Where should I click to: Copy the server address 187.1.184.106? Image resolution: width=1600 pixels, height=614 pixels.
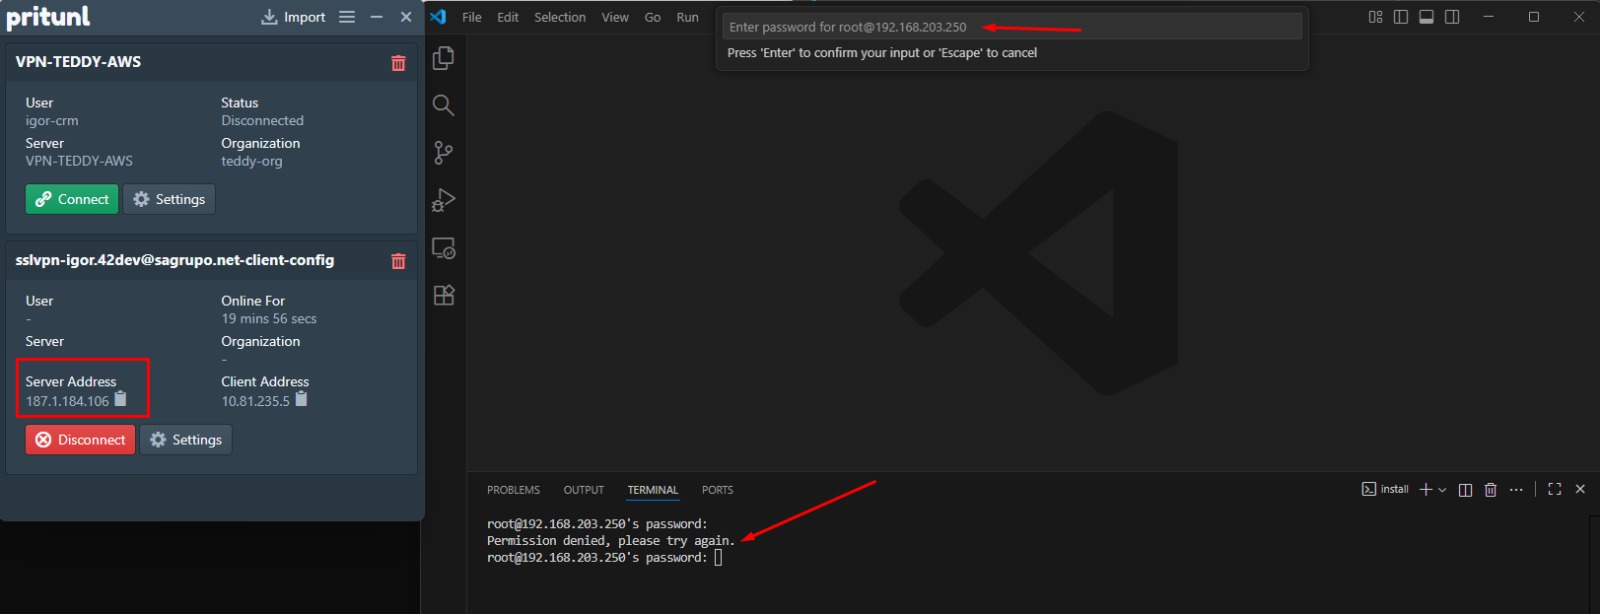coord(121,399)
